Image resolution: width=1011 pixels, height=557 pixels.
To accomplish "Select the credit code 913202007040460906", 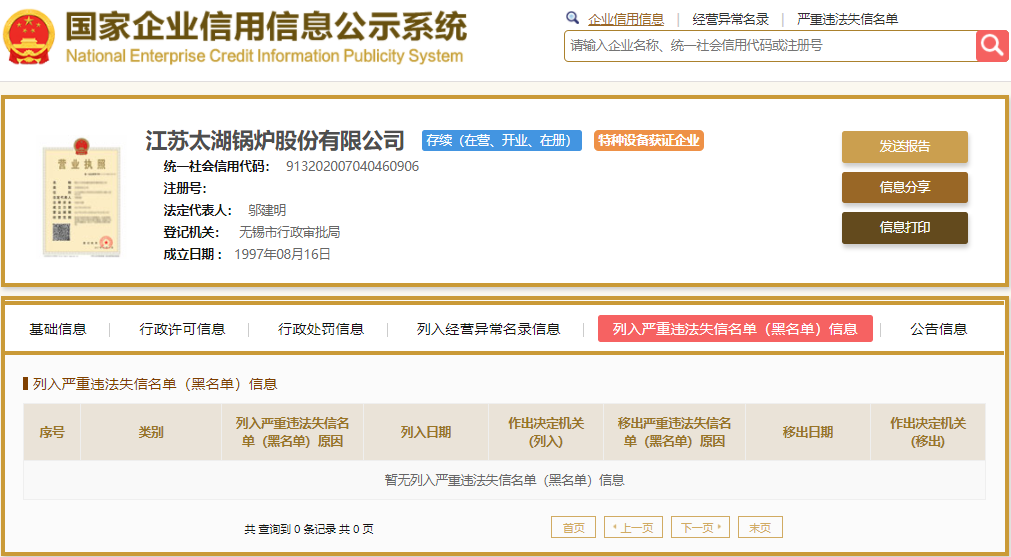I will click(x=352, y=166).
